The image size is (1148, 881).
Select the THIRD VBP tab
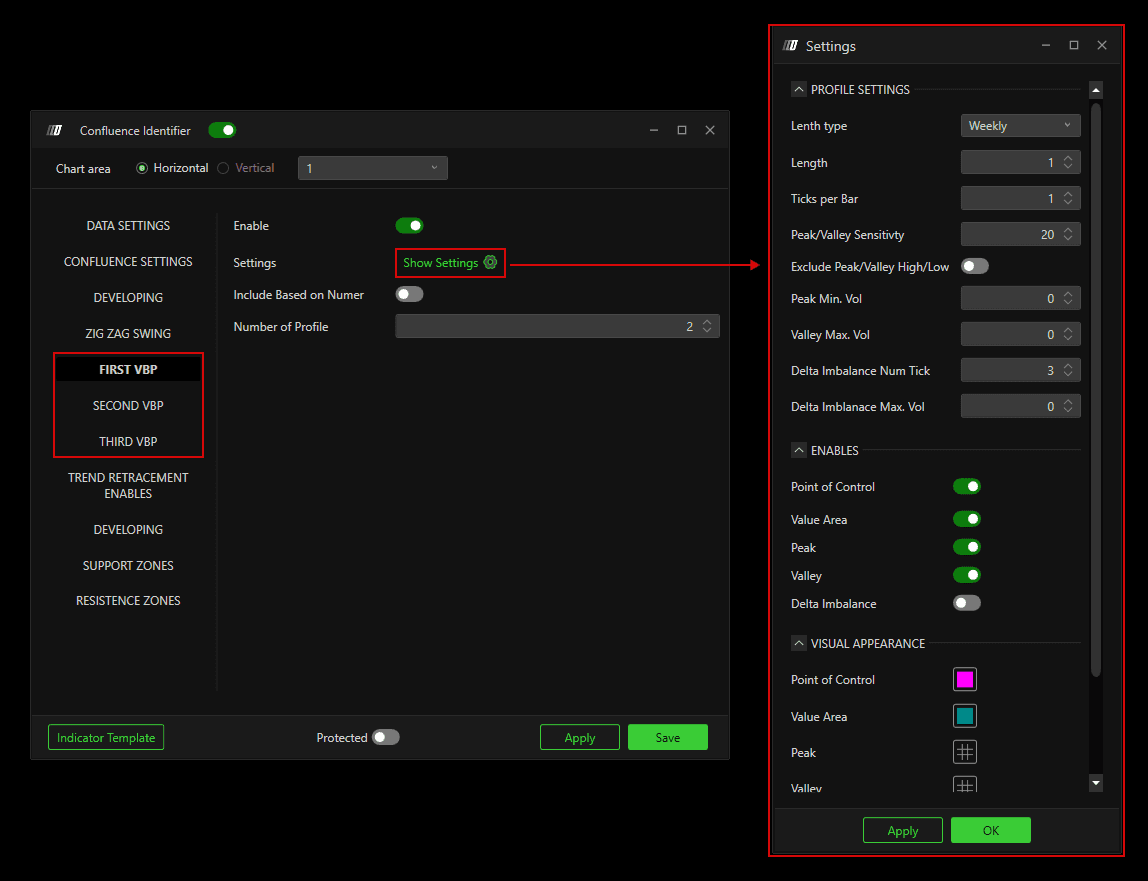click(128, 441)
